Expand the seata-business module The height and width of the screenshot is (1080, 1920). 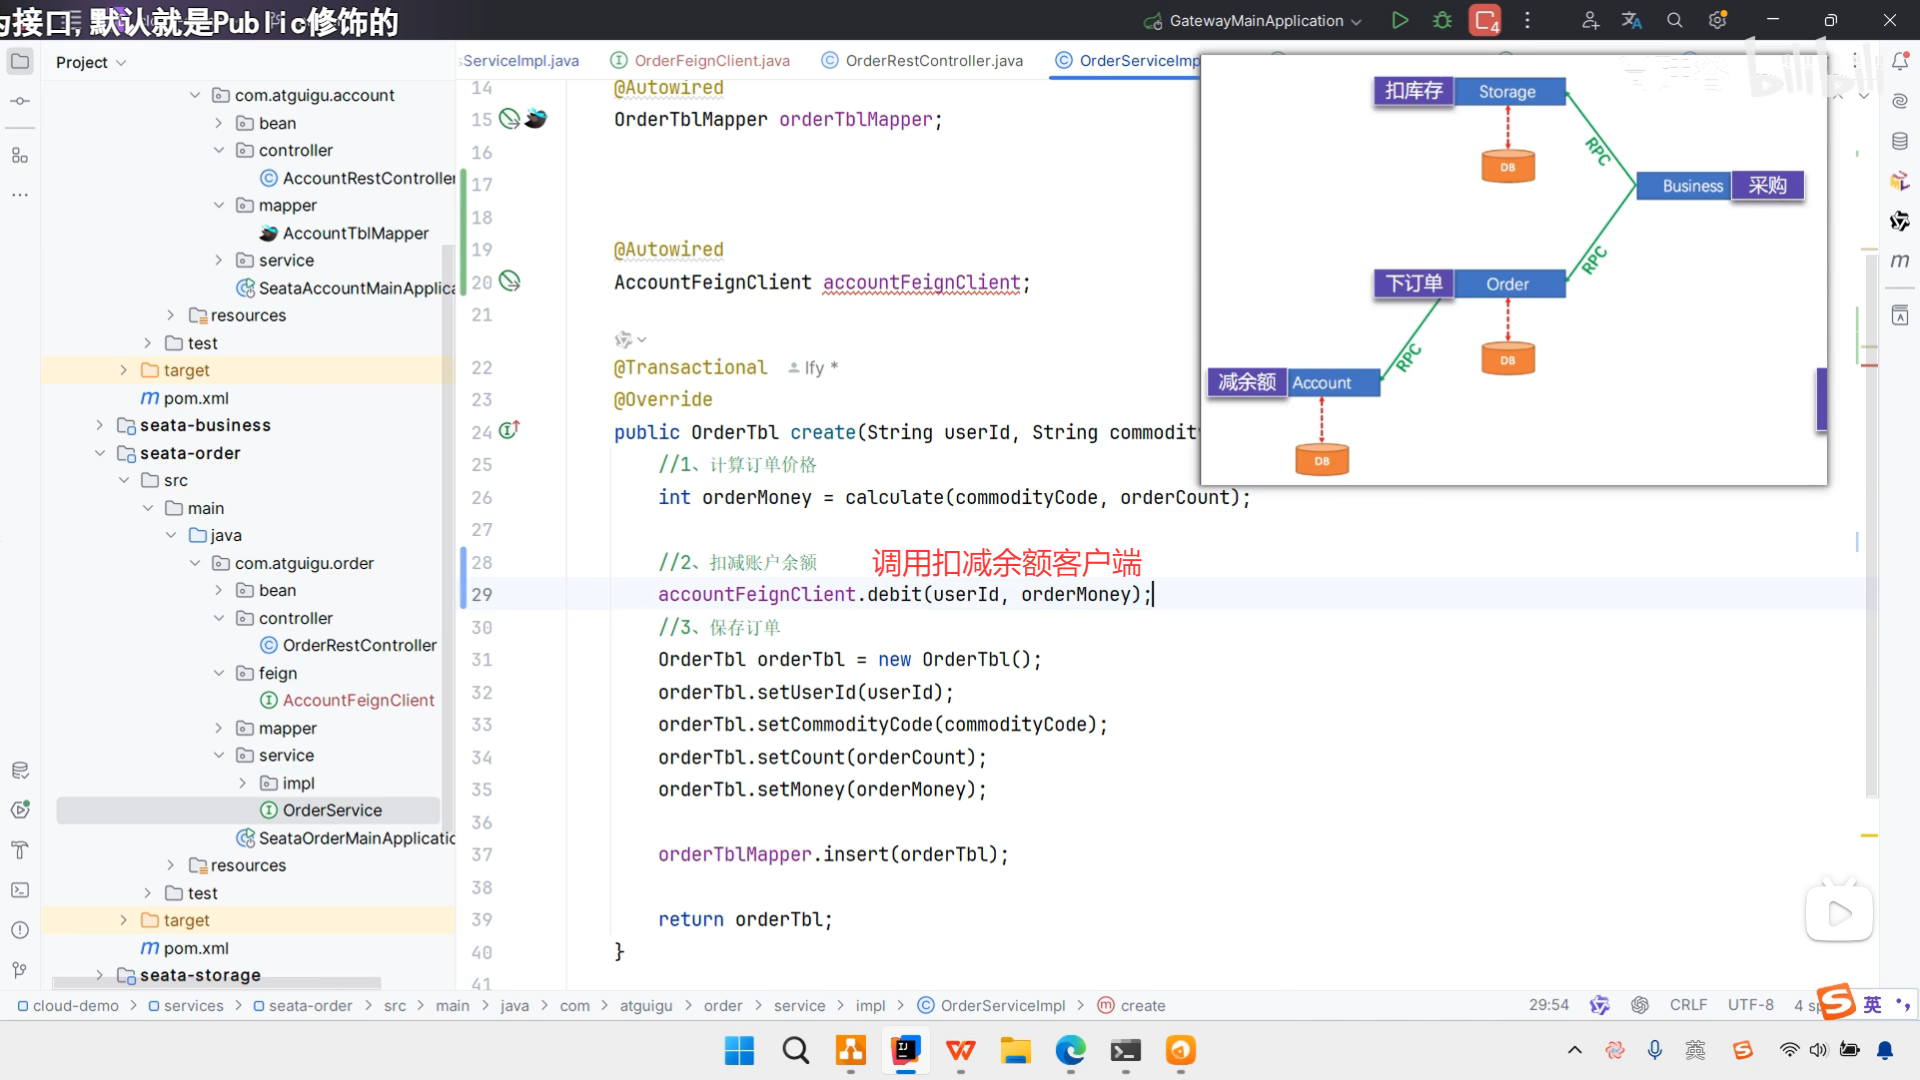[100, 425]
